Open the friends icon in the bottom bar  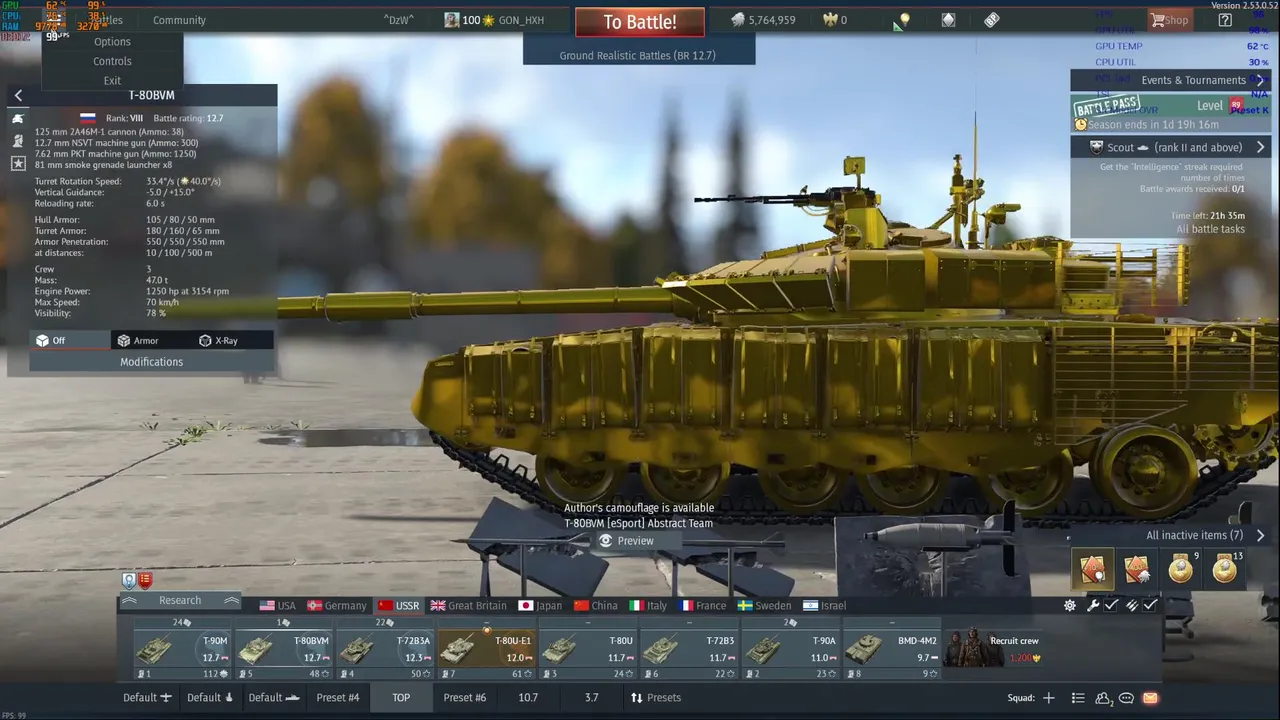point(1103,698)
